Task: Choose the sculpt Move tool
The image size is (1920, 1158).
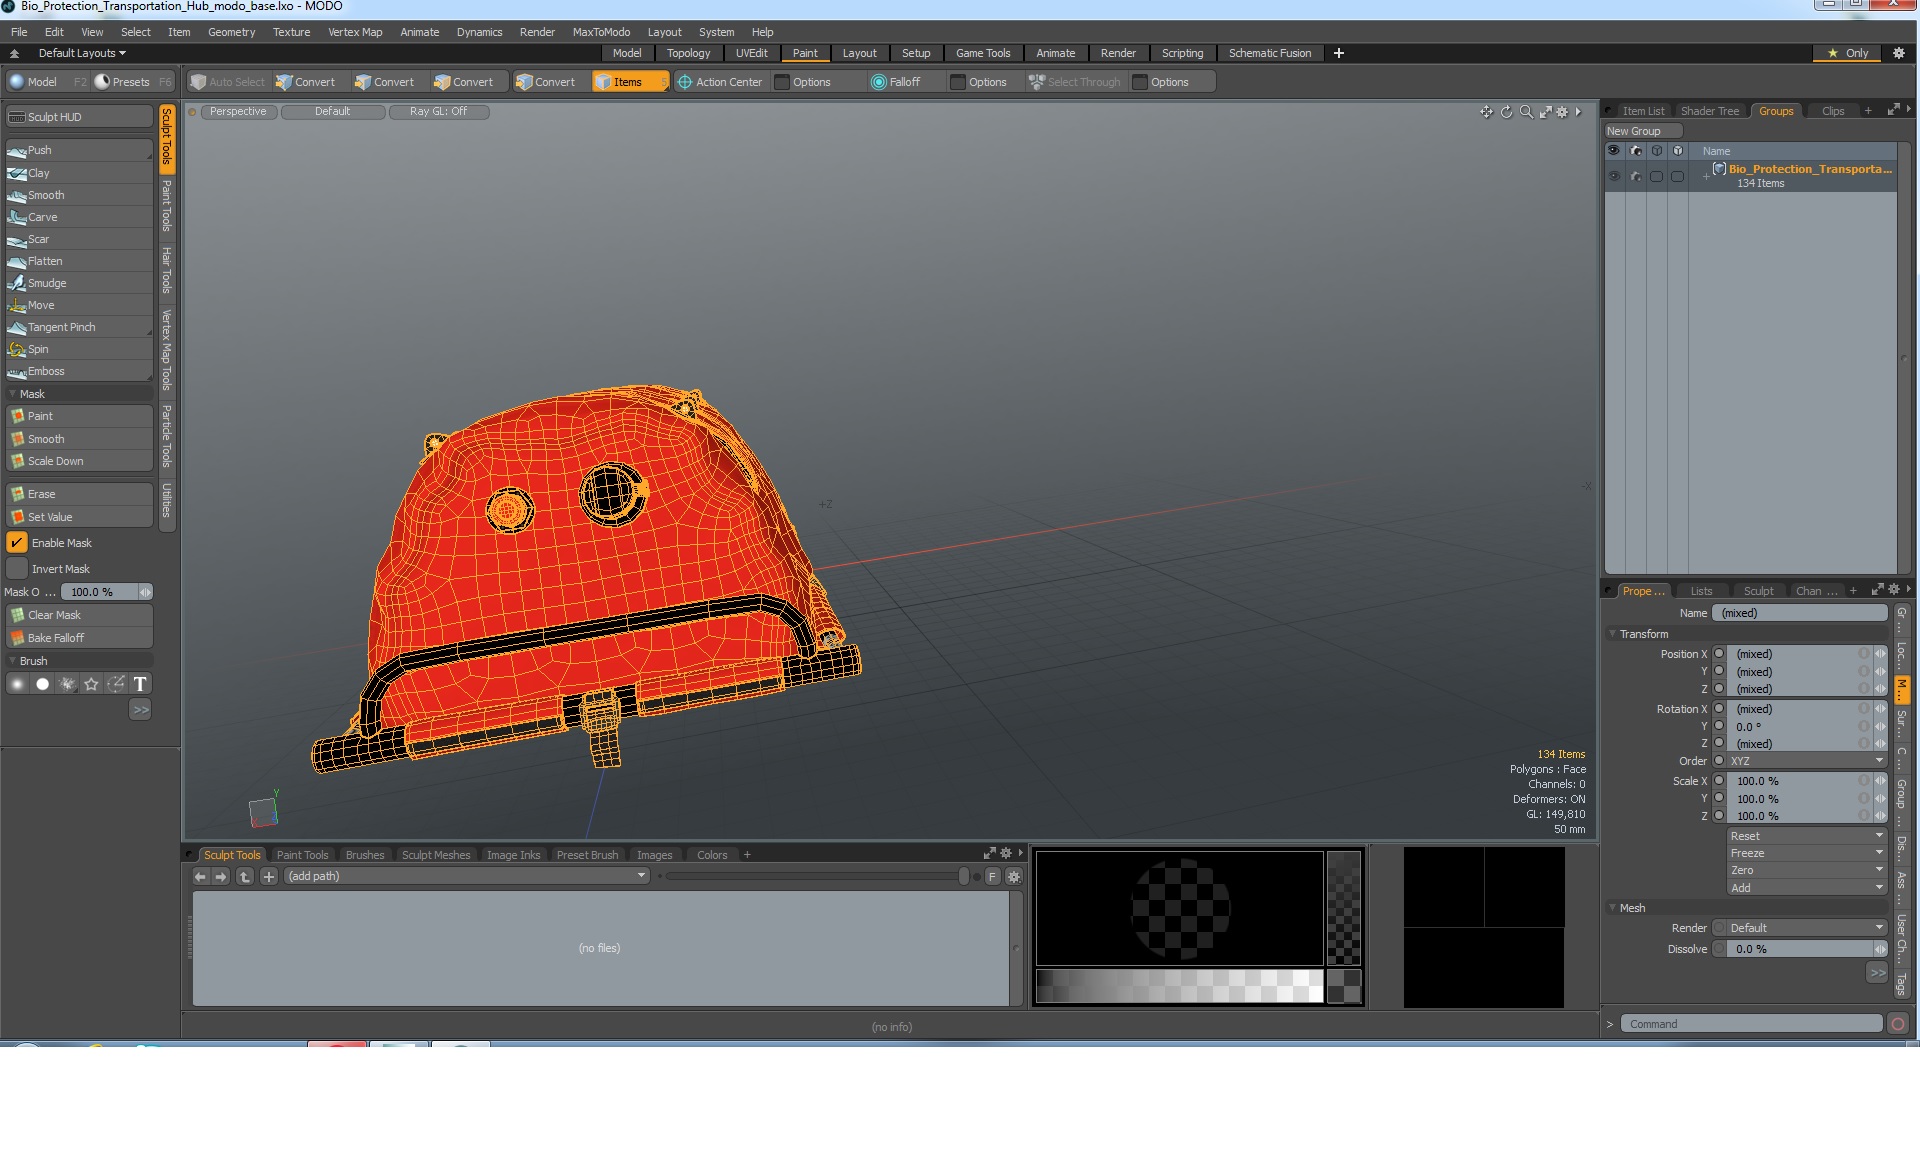Action: [x=79, y=305]
